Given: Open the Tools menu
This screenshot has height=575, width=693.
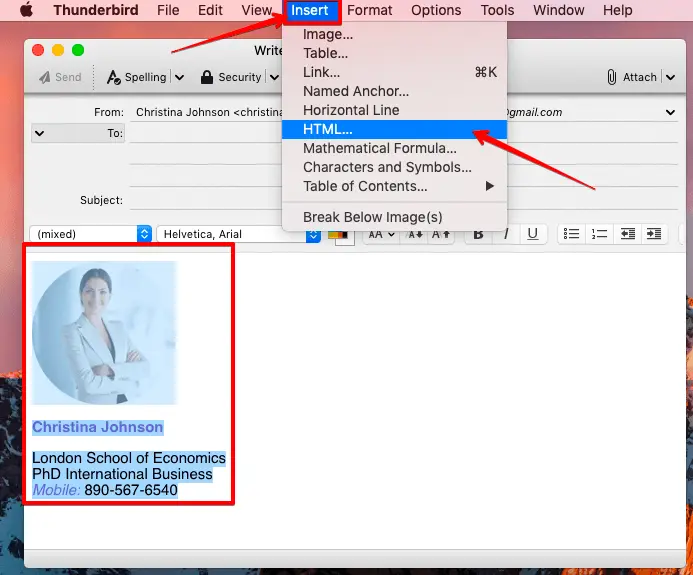Looking at the screenshot, I should pyautogui.click(x=497, y=10).
